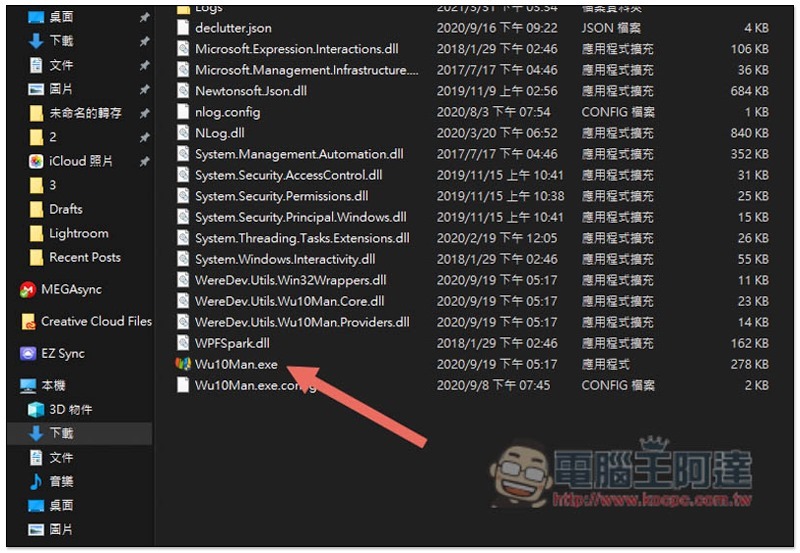Select System.Management.Automation.dll file name
This screenshot has height=553, width=800.
[299, 154]
